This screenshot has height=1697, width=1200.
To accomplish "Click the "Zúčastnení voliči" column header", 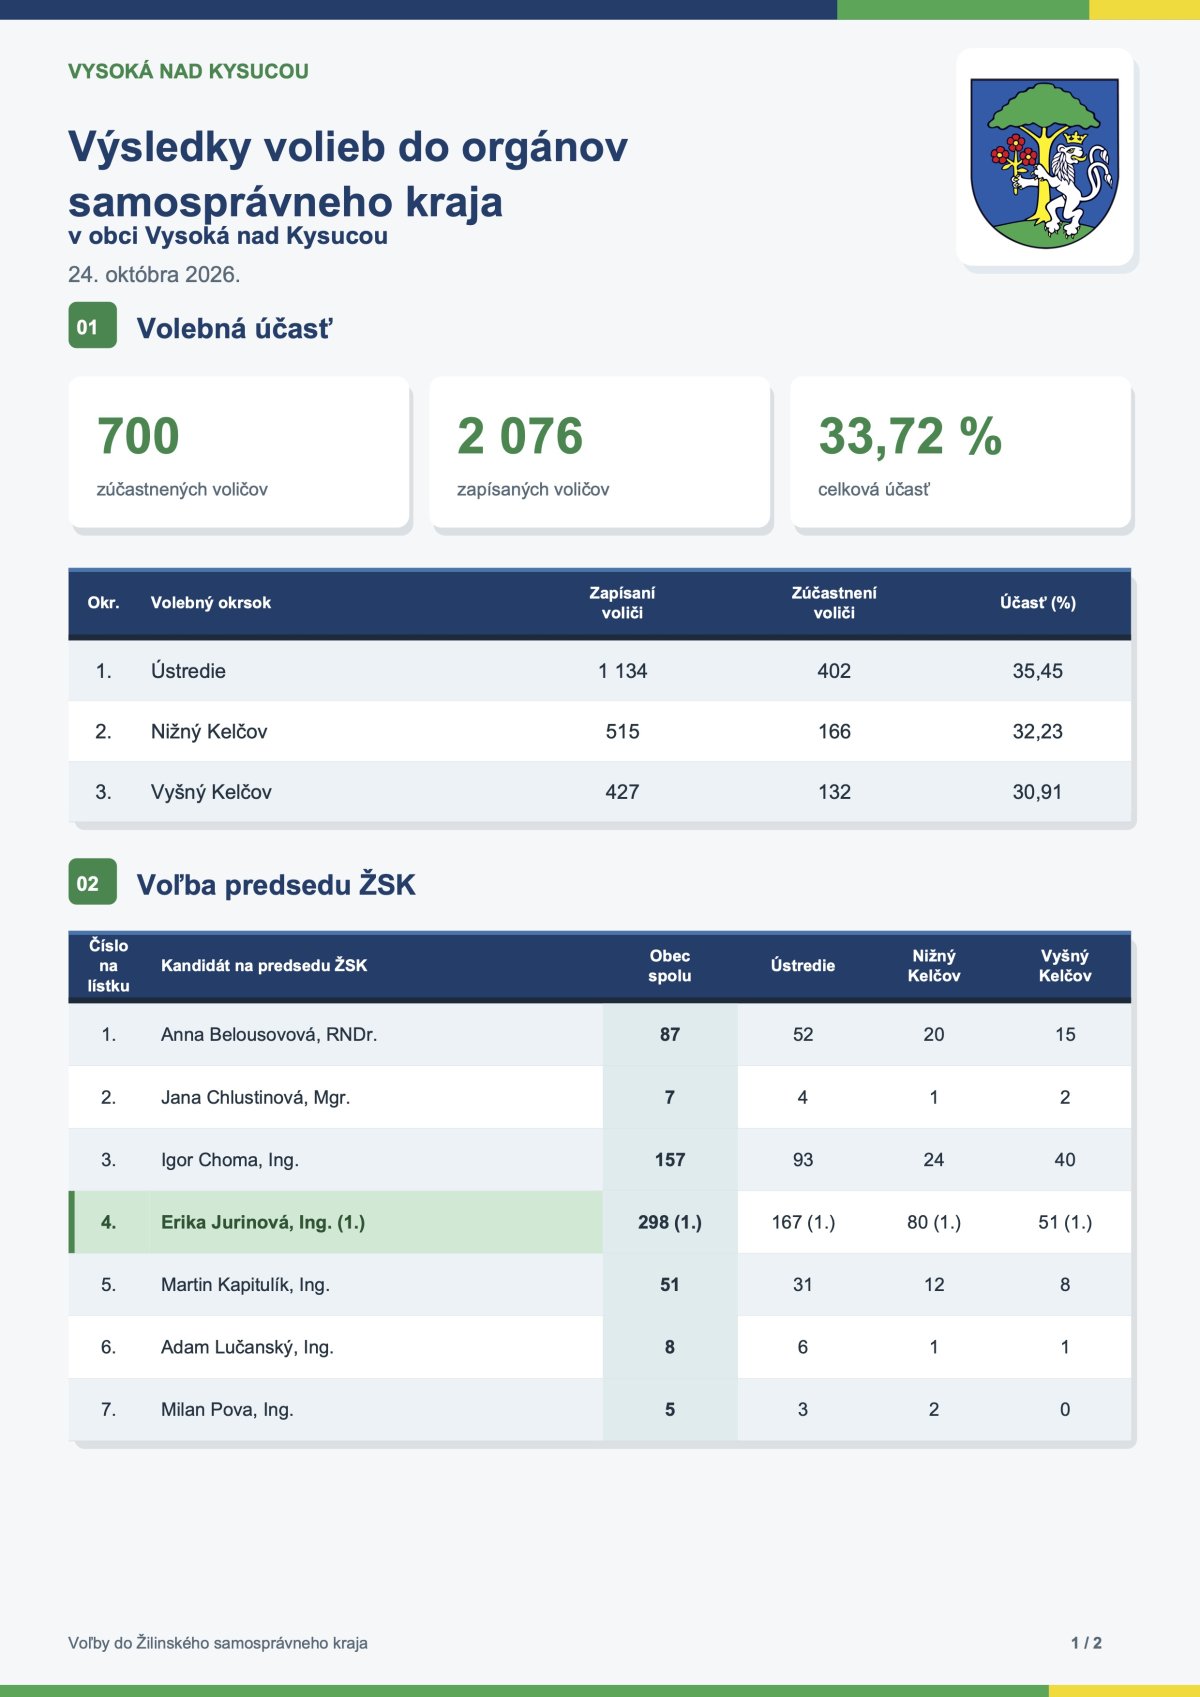I will pos(834,603).
